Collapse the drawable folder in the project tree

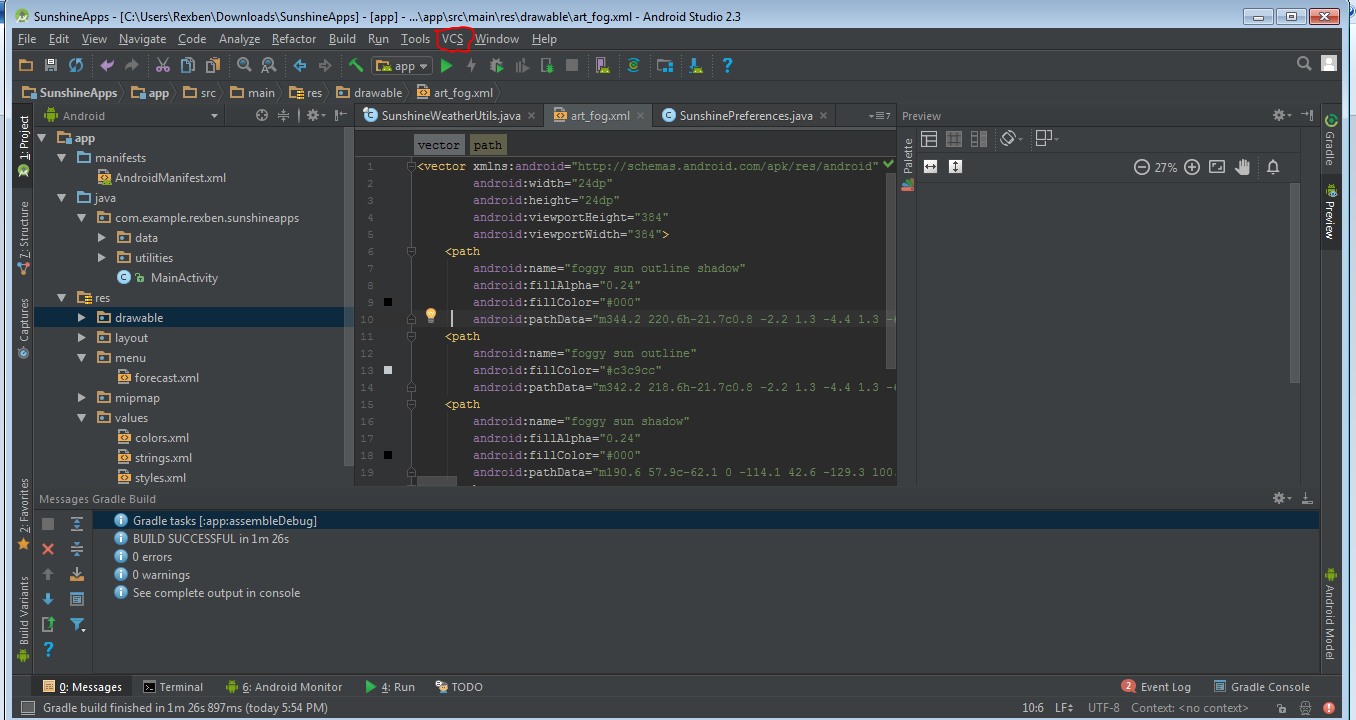point(82,317)
